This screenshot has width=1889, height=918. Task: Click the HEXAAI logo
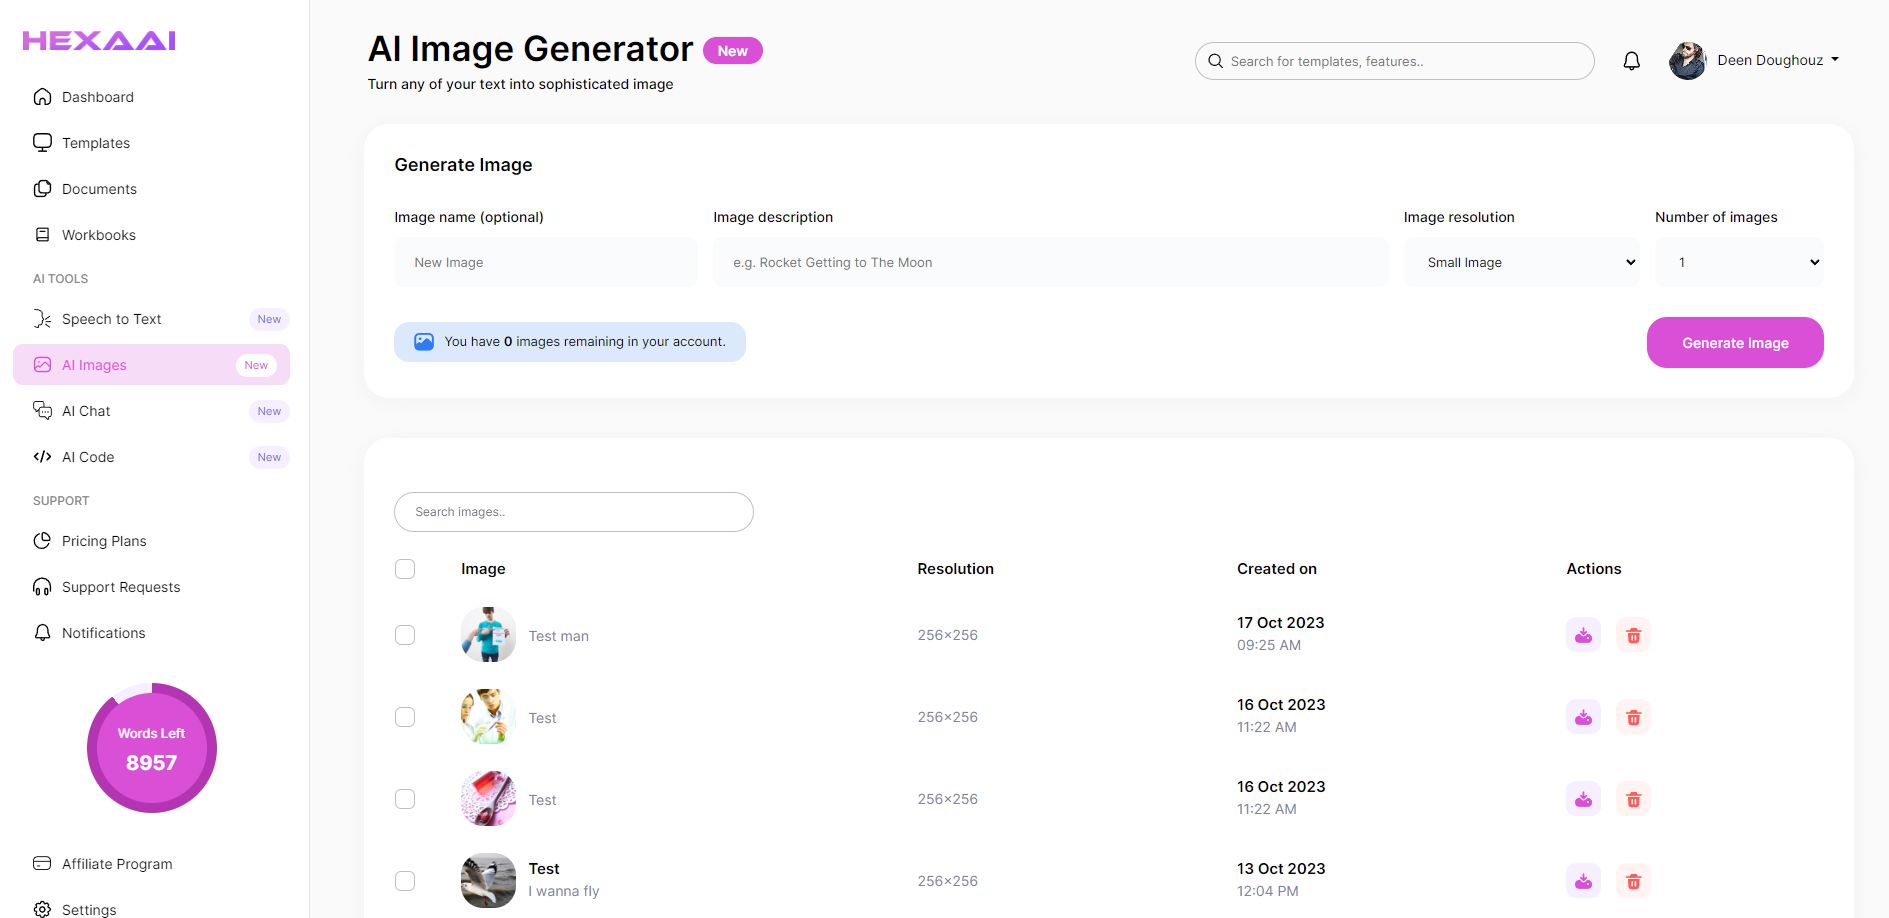(x=99, y=41)
